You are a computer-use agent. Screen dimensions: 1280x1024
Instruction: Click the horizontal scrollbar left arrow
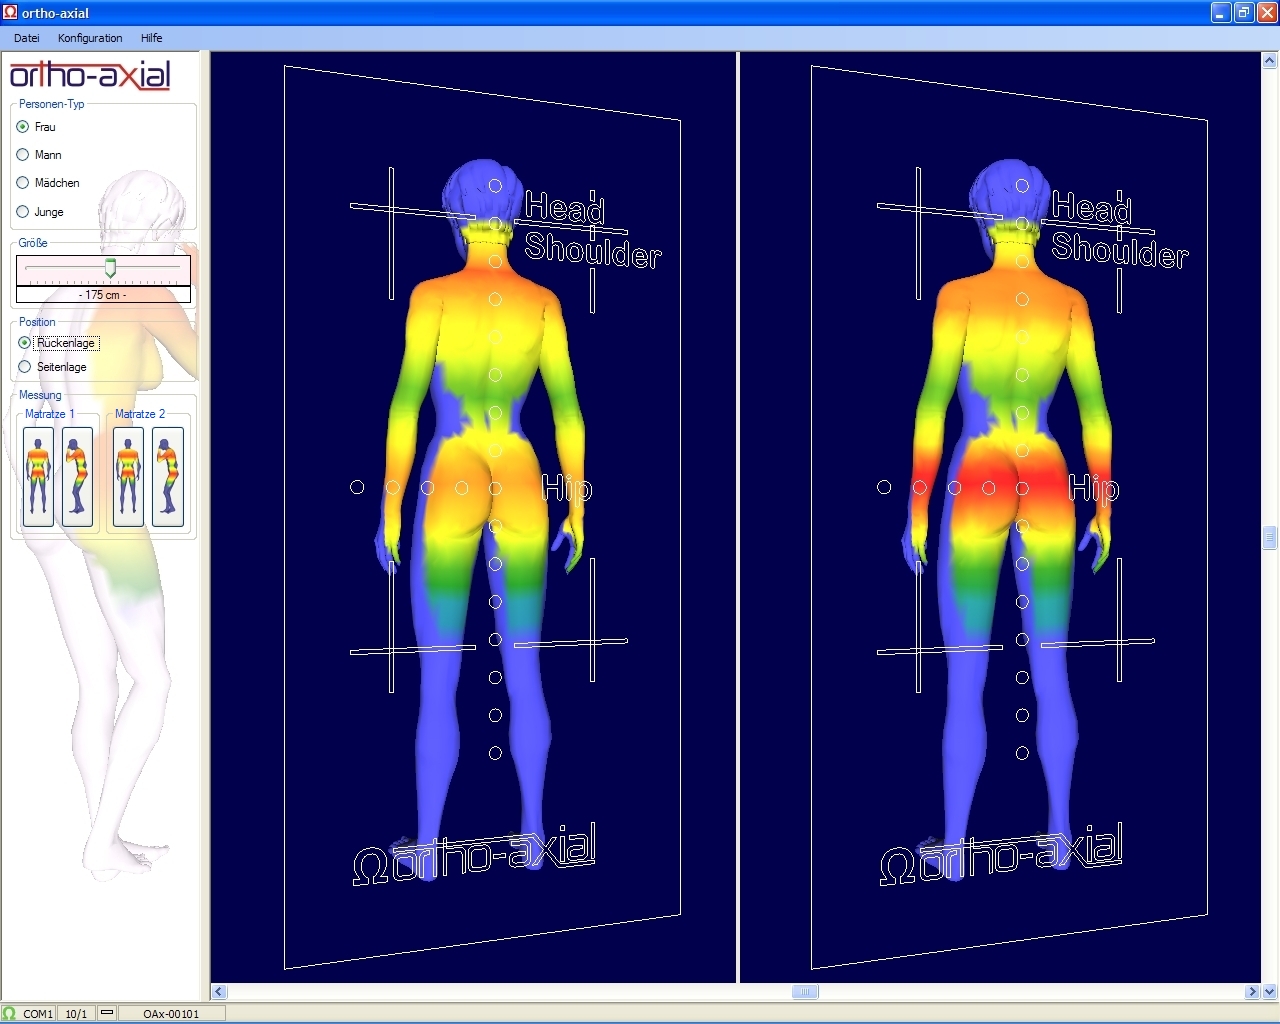pyautogui.click(x=220, y=992)
